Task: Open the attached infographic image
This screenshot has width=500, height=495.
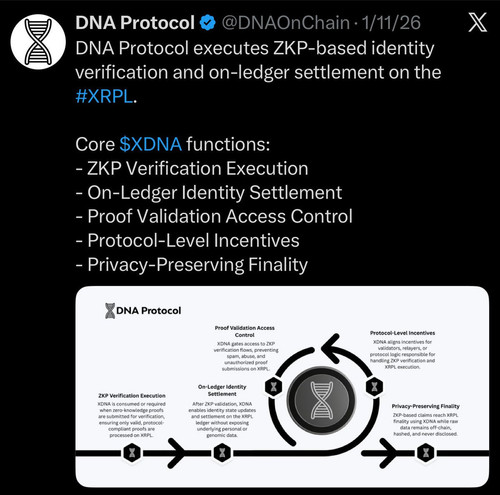Action: click(x=282, y=387)
